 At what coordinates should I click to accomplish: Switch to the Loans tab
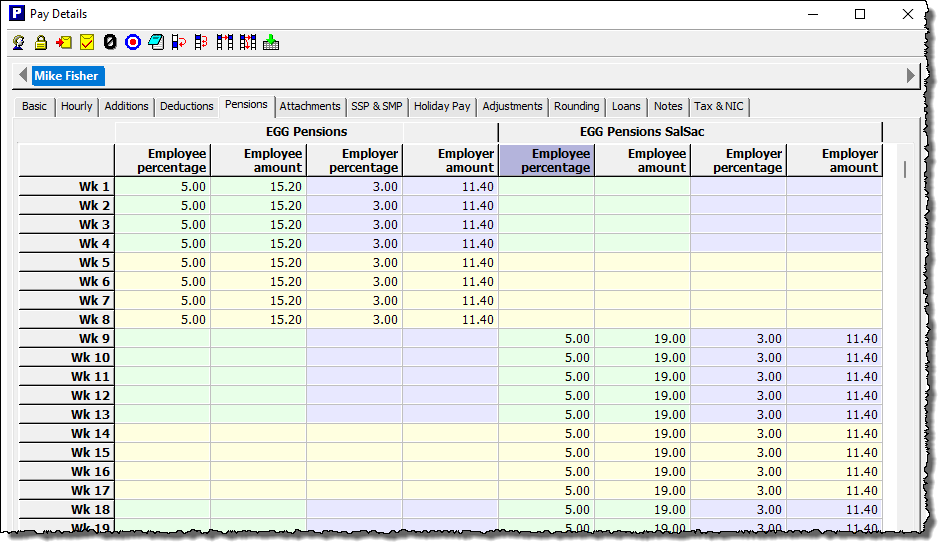pyautogui.click(x=626, y=106)
